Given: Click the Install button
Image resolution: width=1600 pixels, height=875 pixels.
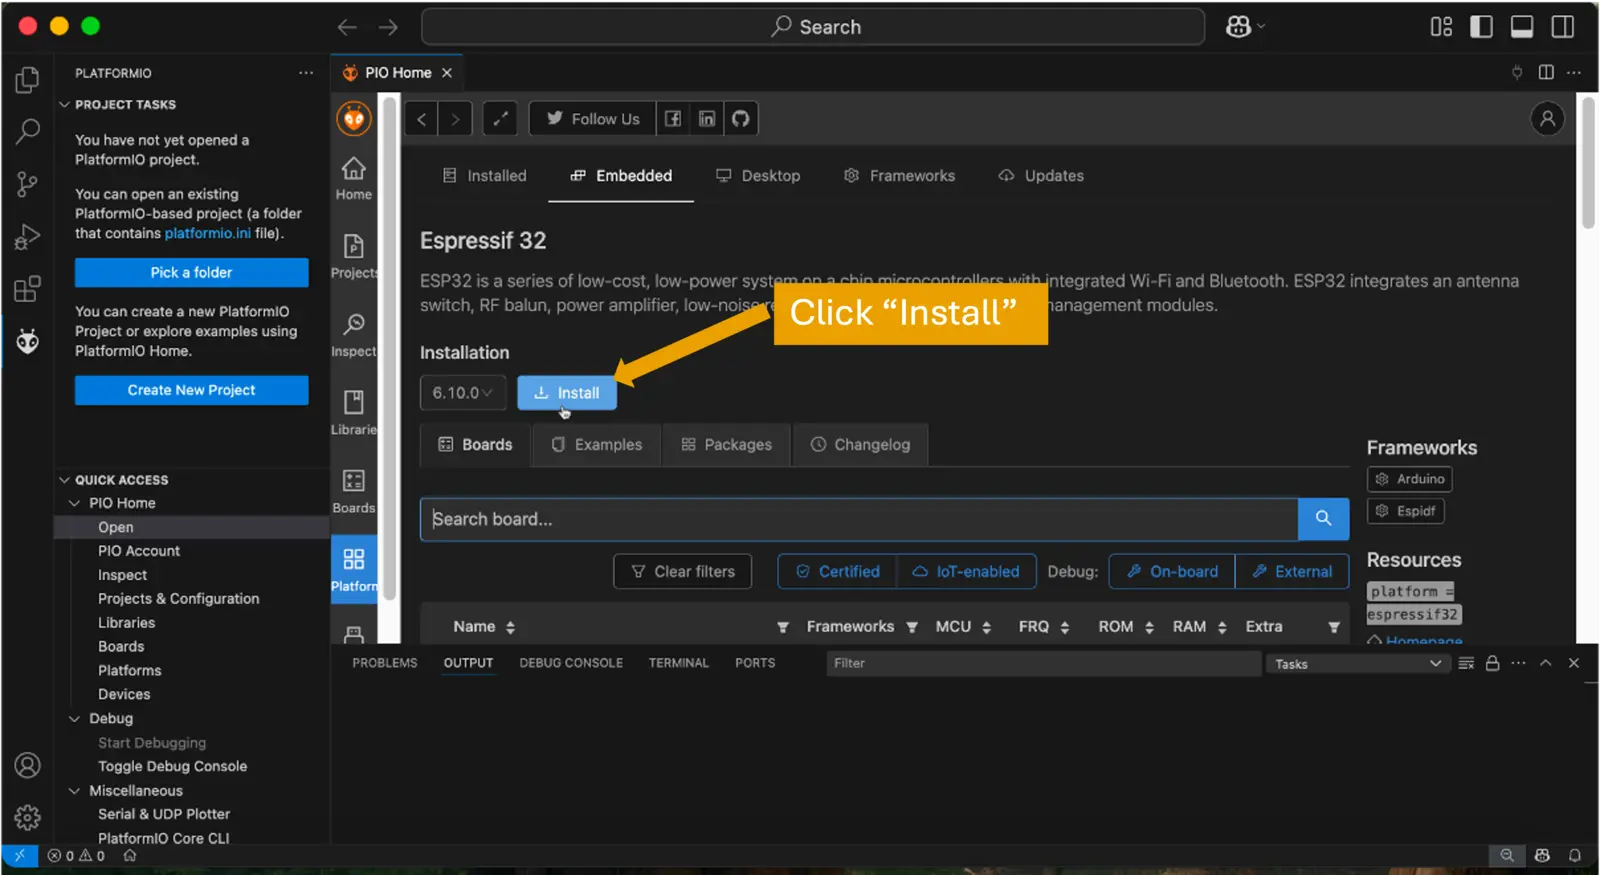Looking at the screenshot, I should [567, 393].
